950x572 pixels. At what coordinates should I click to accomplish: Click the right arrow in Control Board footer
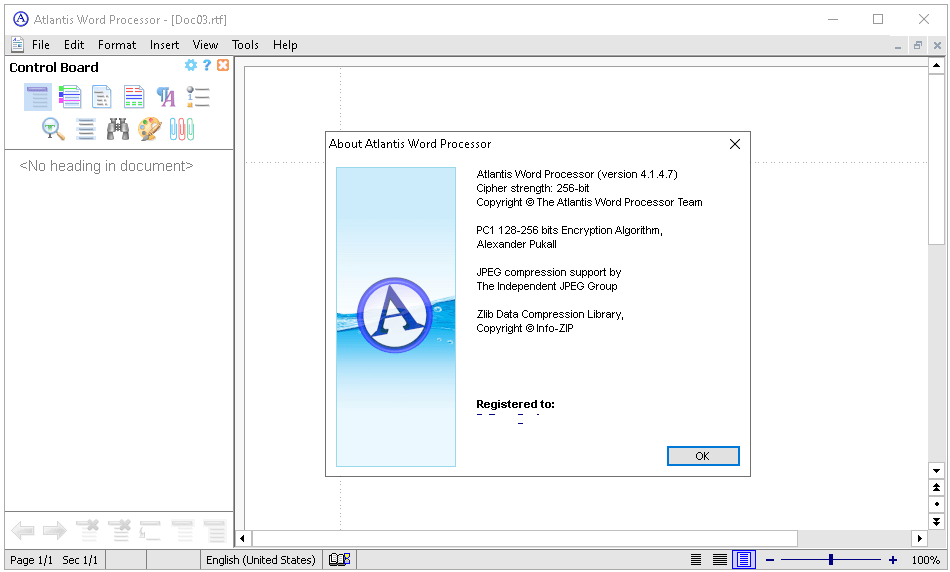55,531
